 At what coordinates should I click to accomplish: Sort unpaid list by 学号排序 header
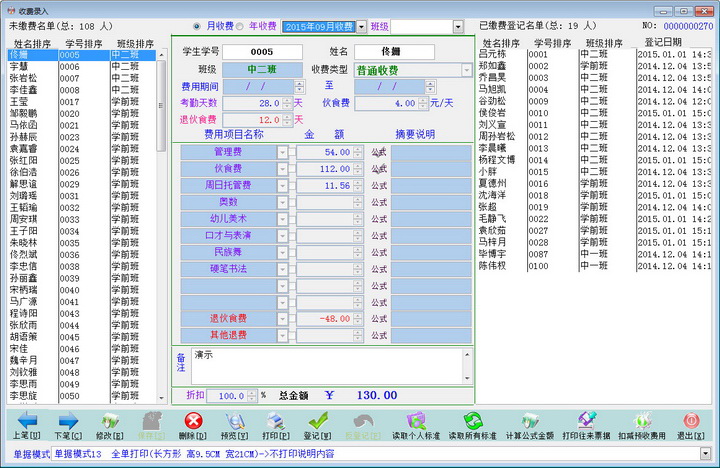click(84, 44)
